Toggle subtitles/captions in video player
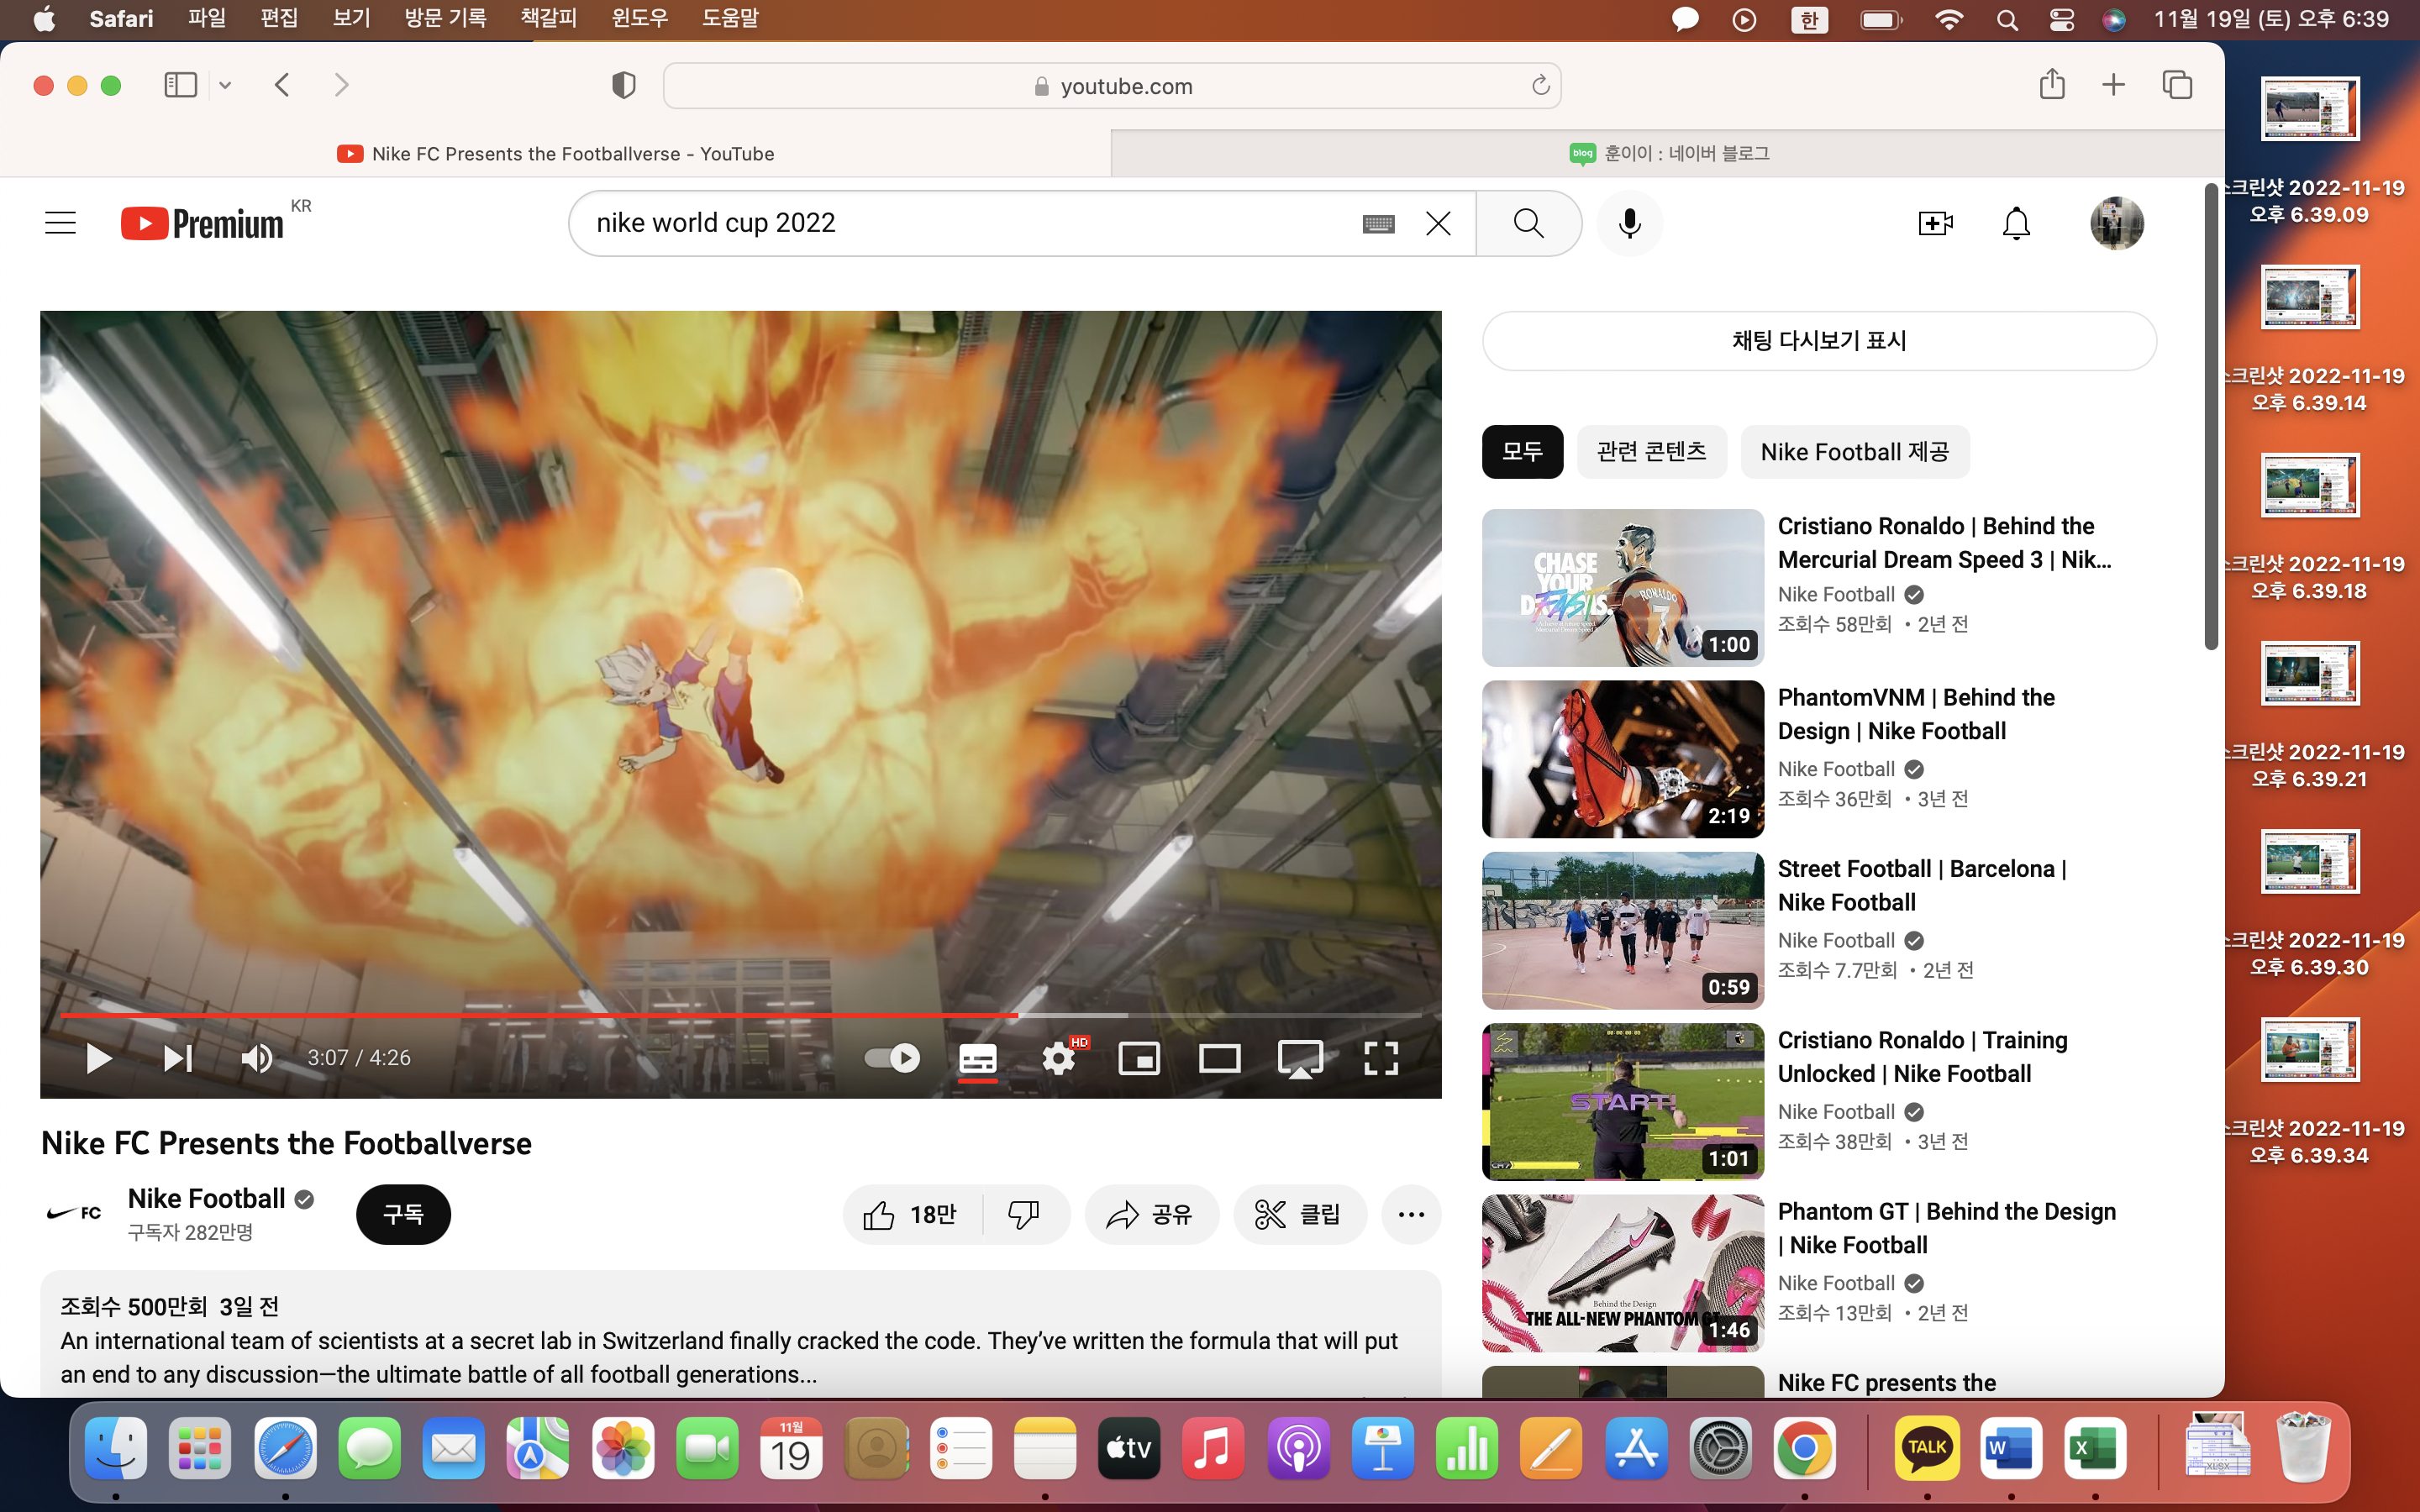This screenshot has width=2420, height=1512. point(978,1058)
